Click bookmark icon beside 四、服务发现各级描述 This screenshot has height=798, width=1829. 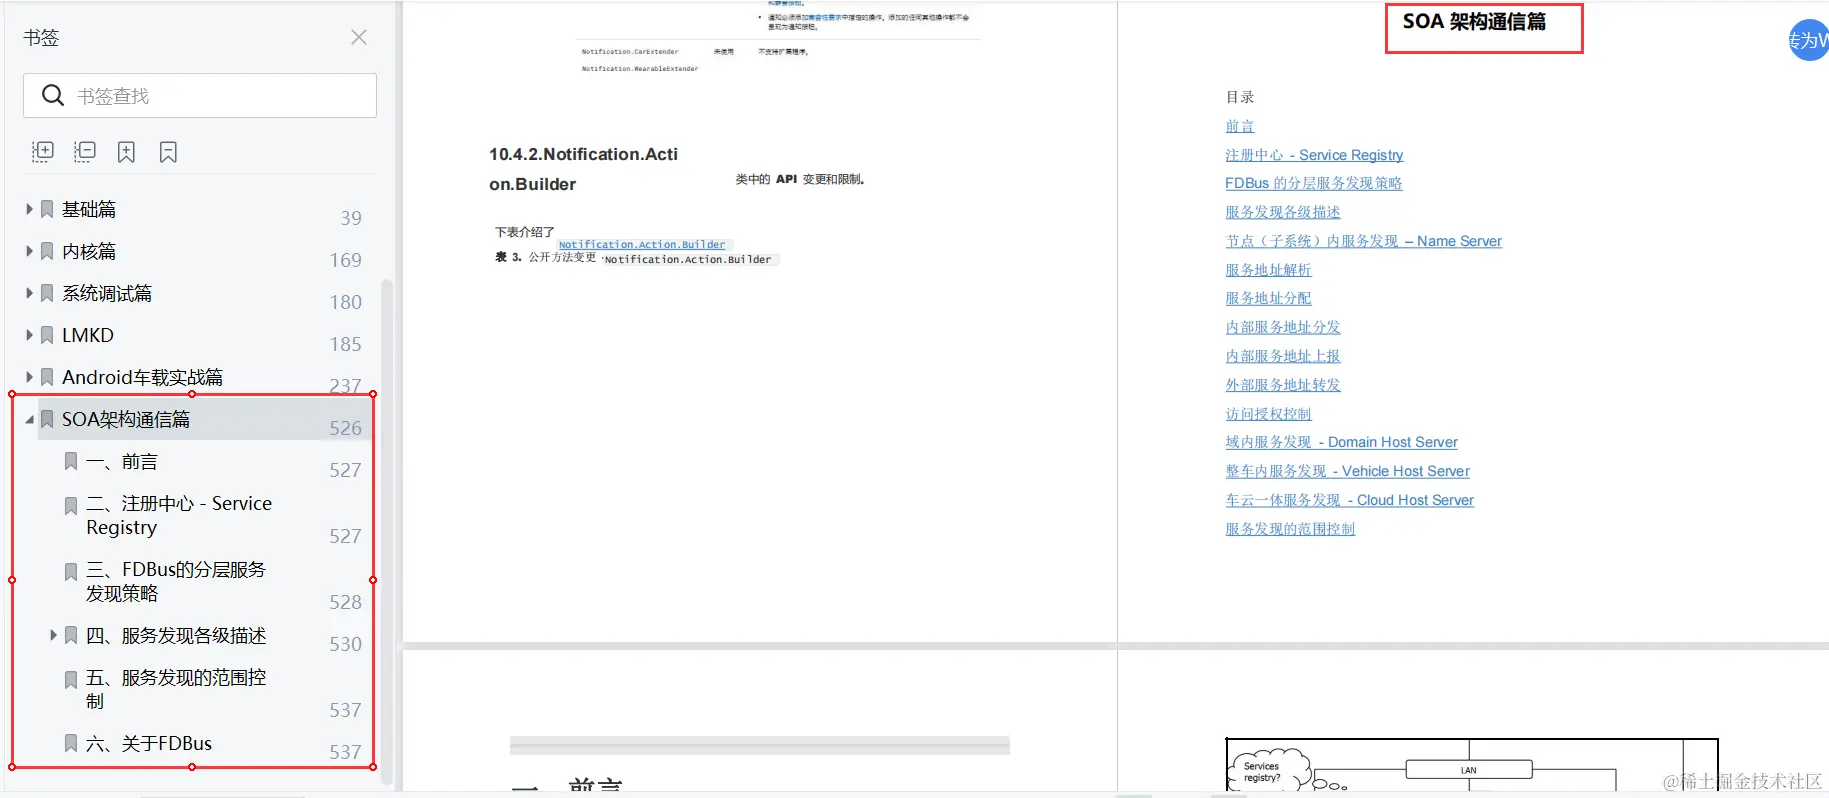(71, 635)
